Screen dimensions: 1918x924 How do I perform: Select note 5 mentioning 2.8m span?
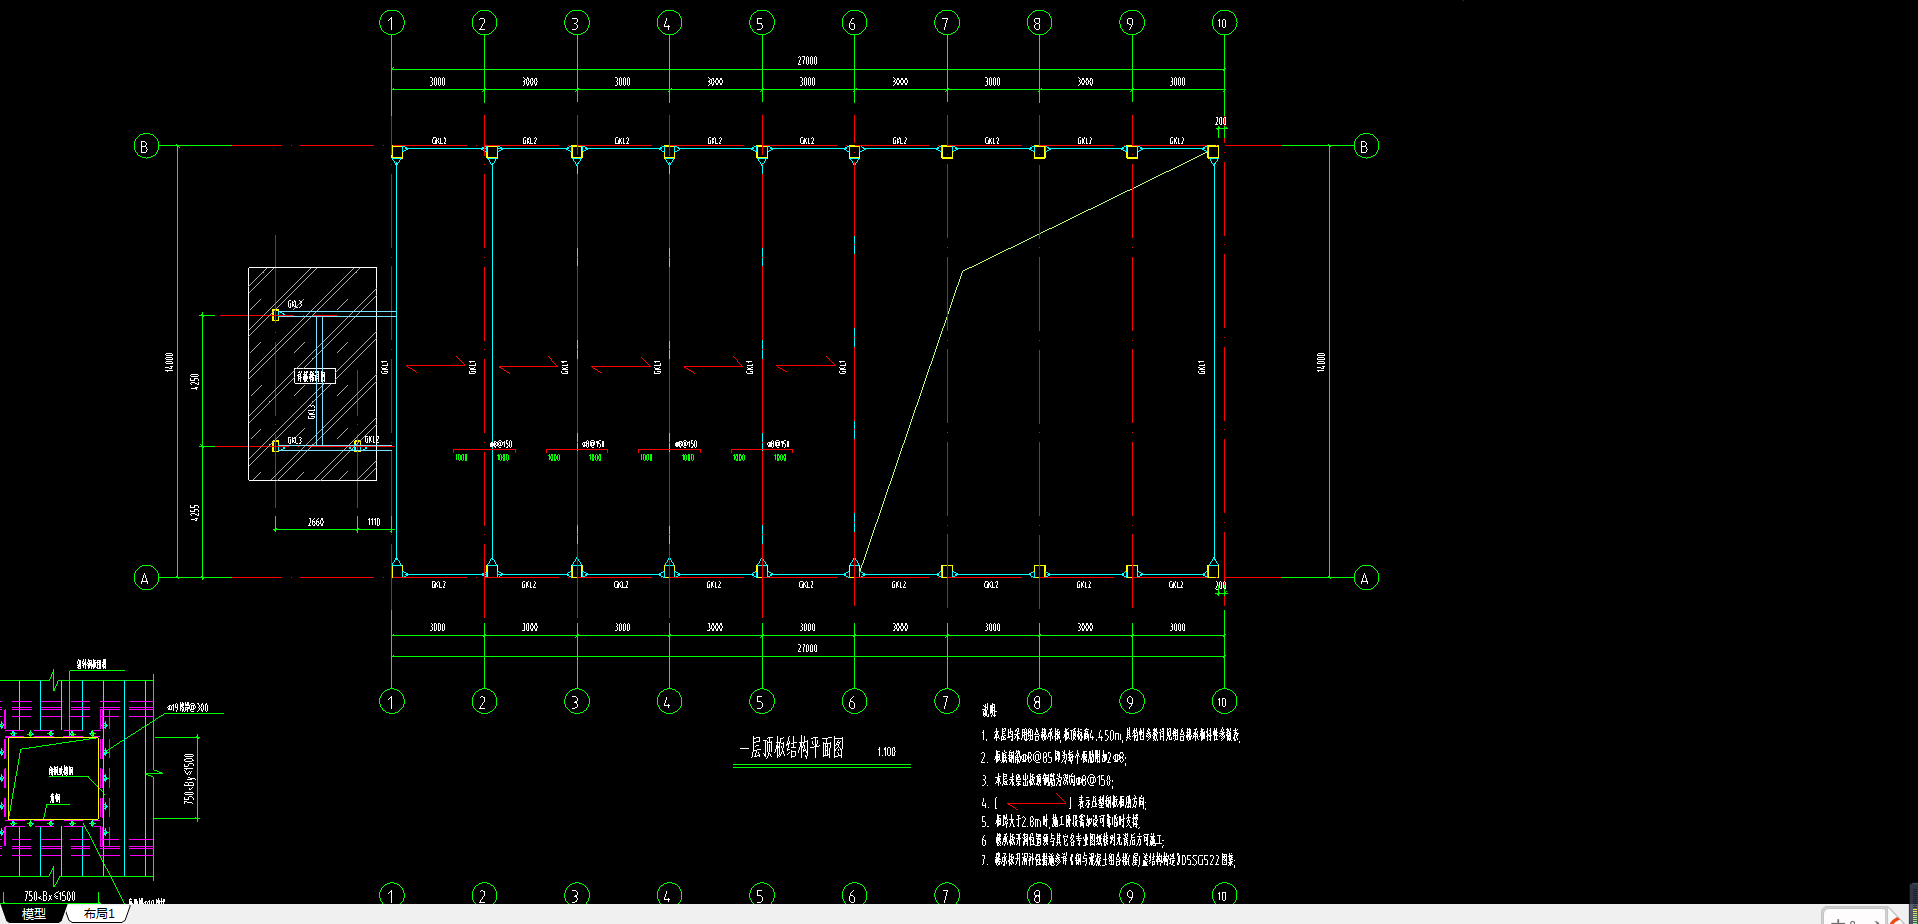pos(1060,821)
